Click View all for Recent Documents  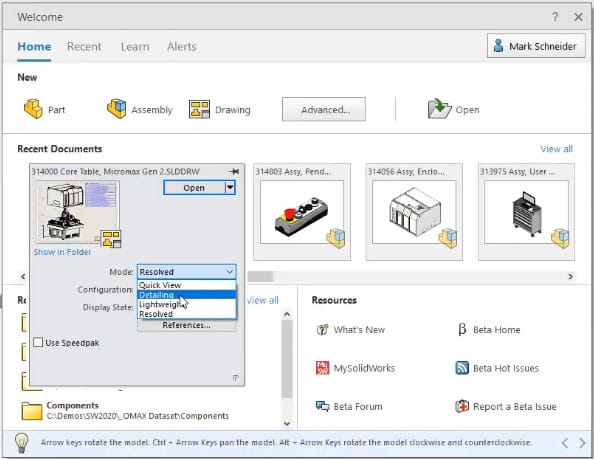556,149
